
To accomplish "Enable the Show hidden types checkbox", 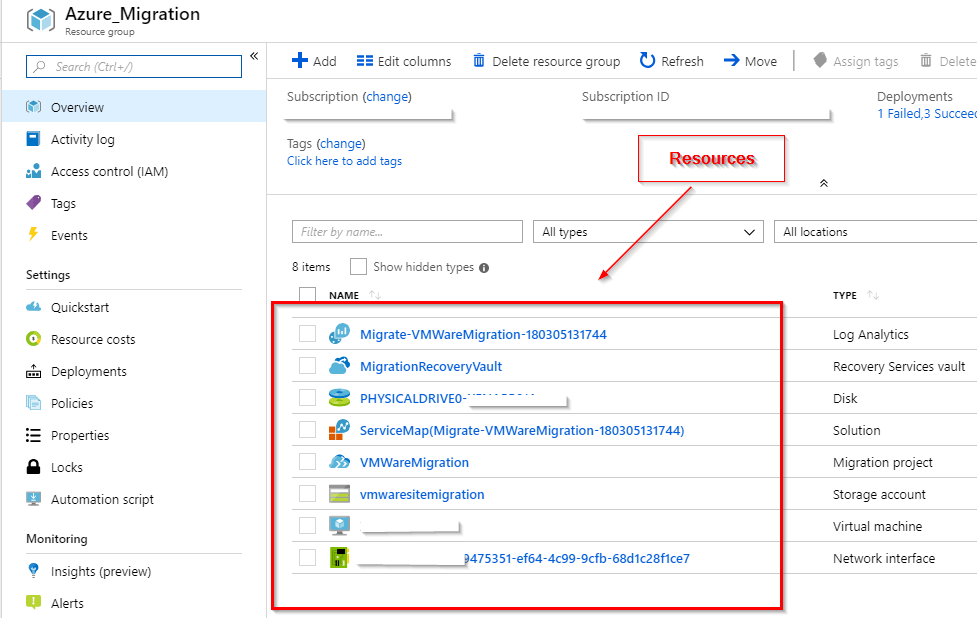I will click(x=358, y=267).
